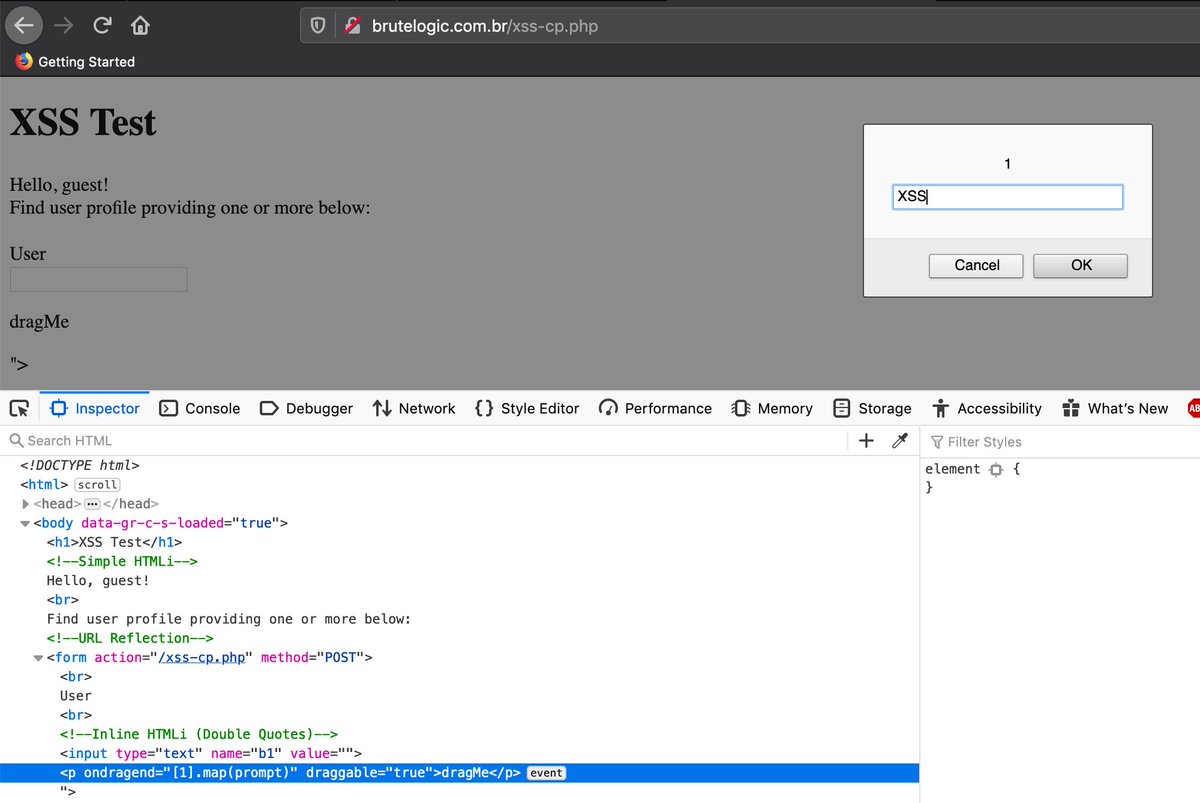Select the DOCTYPE html node
Image resolution: width=1200 pixels, height=803 pixels.
(79, 465)
